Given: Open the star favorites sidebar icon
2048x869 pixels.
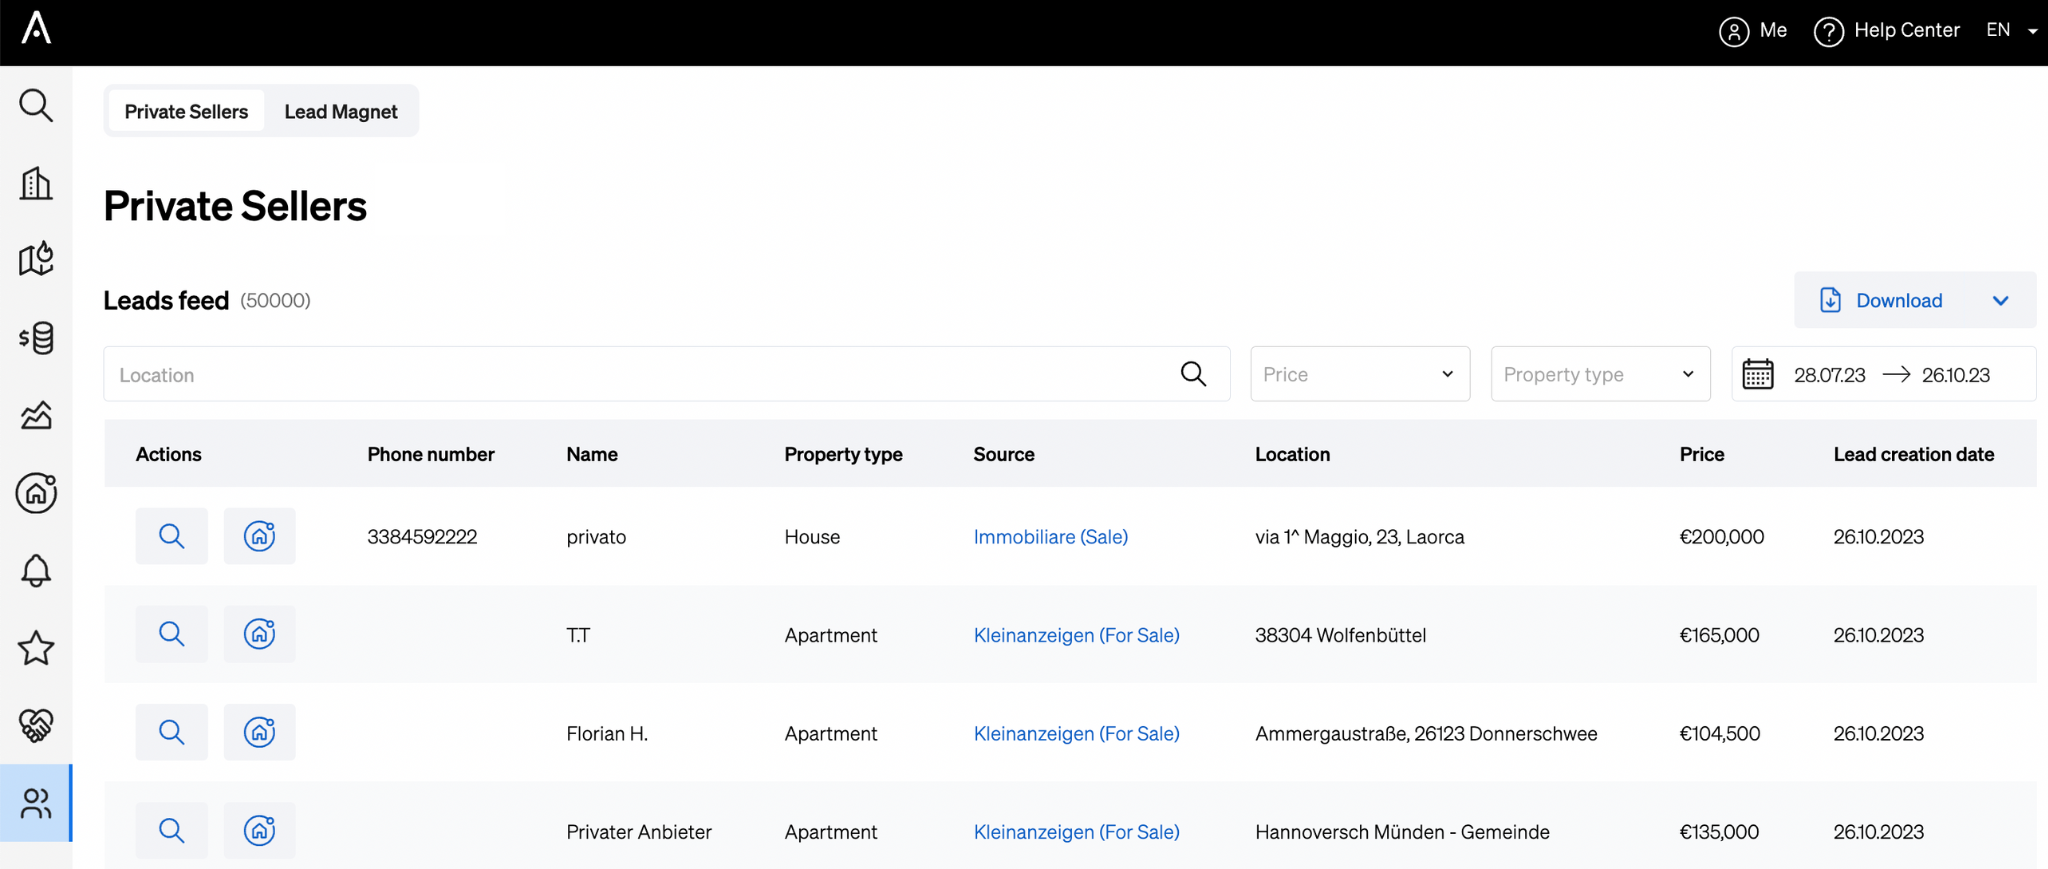Looking at the screenshot, I should point(36,648).
